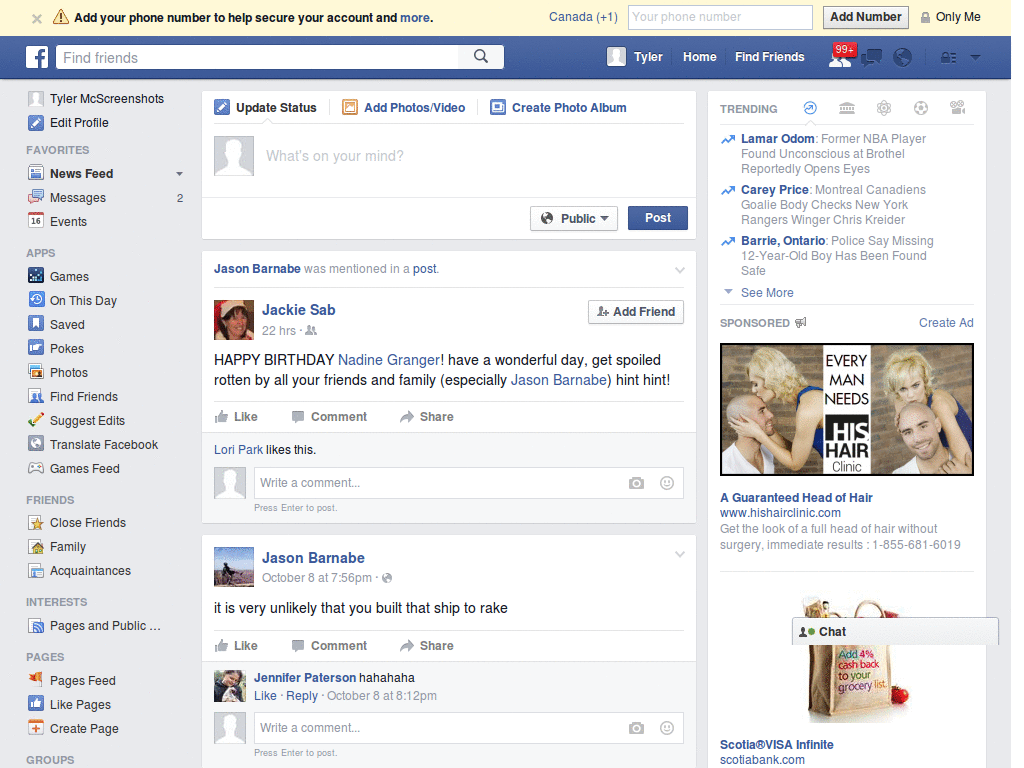Open Nadine Granger profile link
1024x768 pixels.
[x=389, y=360]
